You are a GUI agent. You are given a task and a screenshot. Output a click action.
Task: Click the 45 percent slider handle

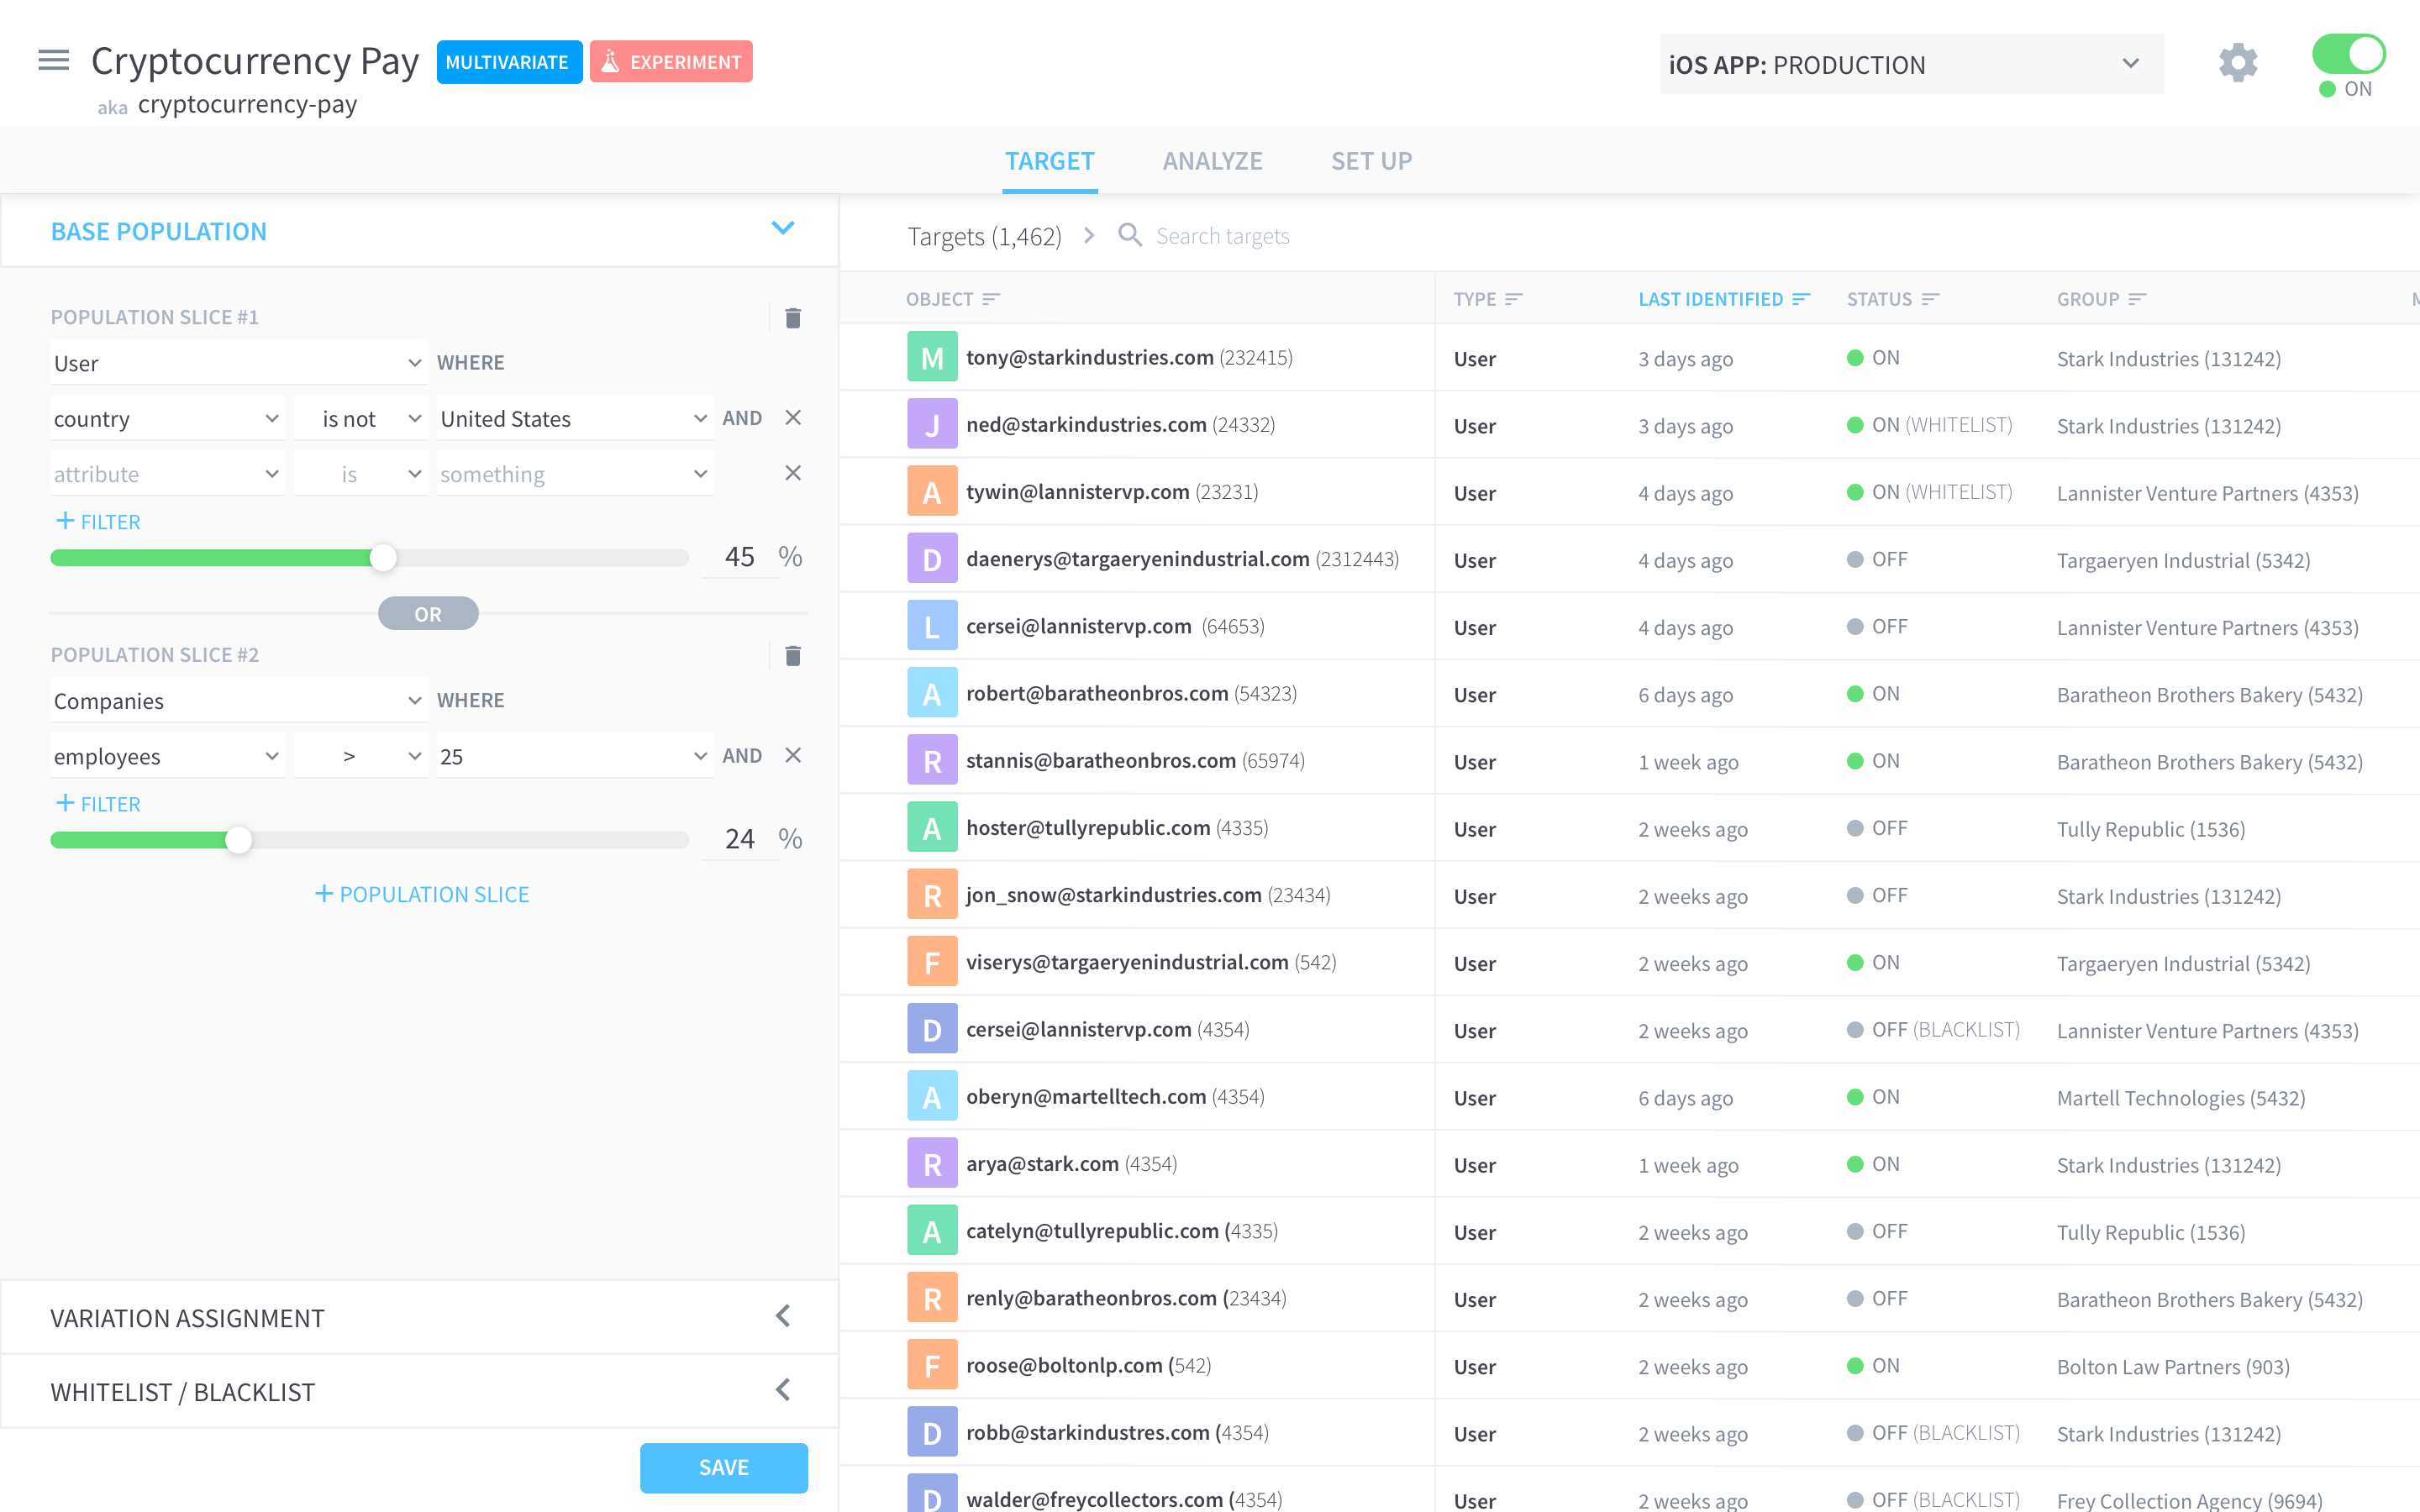(x=383, y=558)
